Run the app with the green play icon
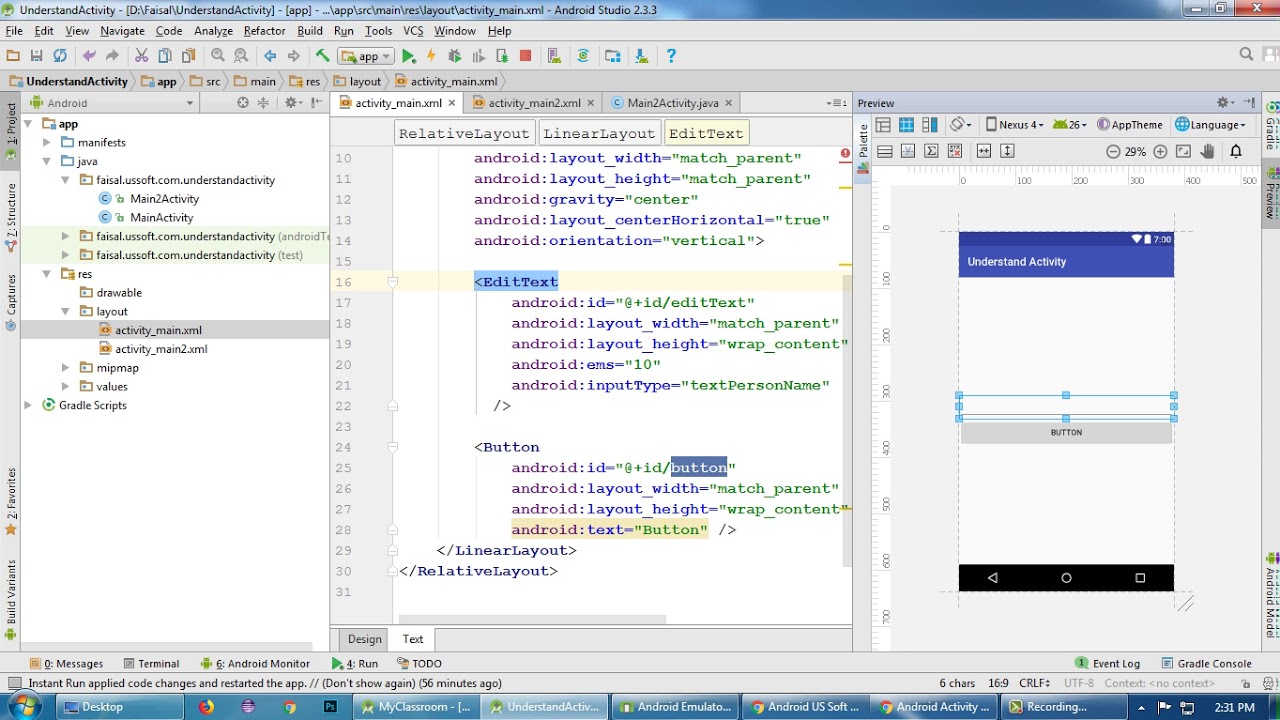The width and height of the screenshot is (1280, 720). point(409,56)
